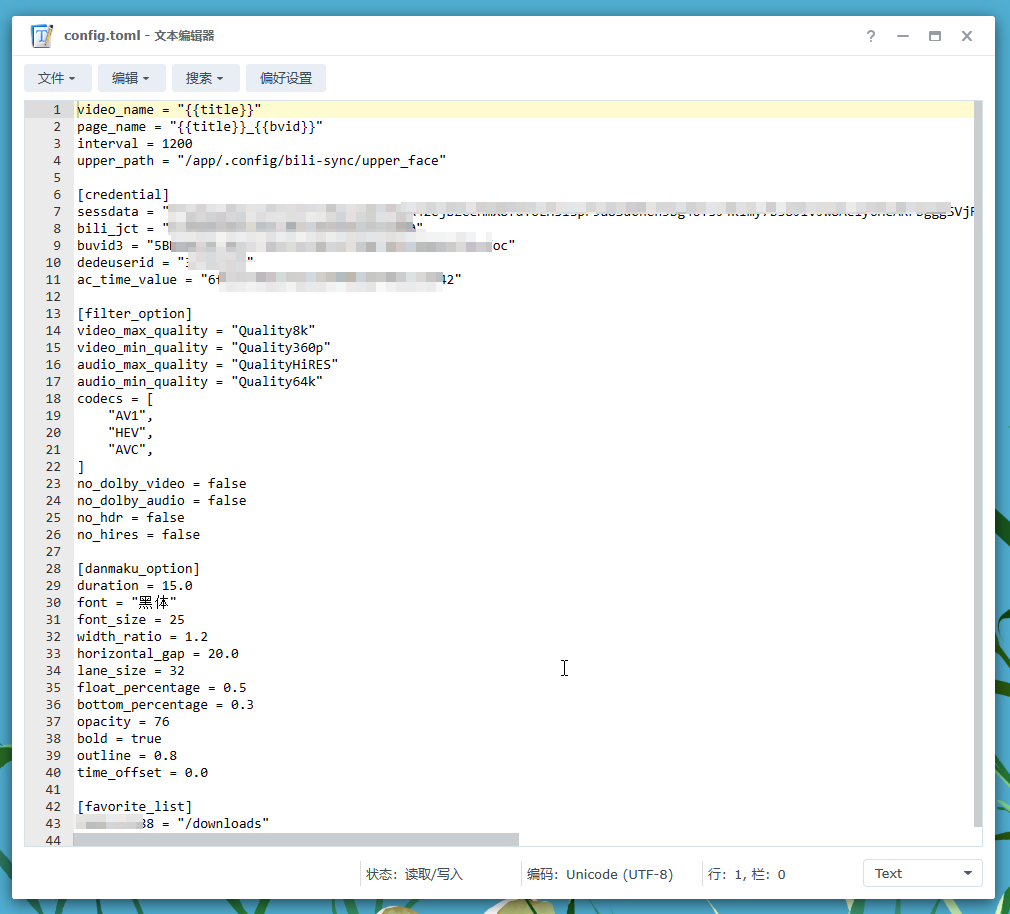
Task: Open the 编辑 menu
Action: click(x=131, y=78)
